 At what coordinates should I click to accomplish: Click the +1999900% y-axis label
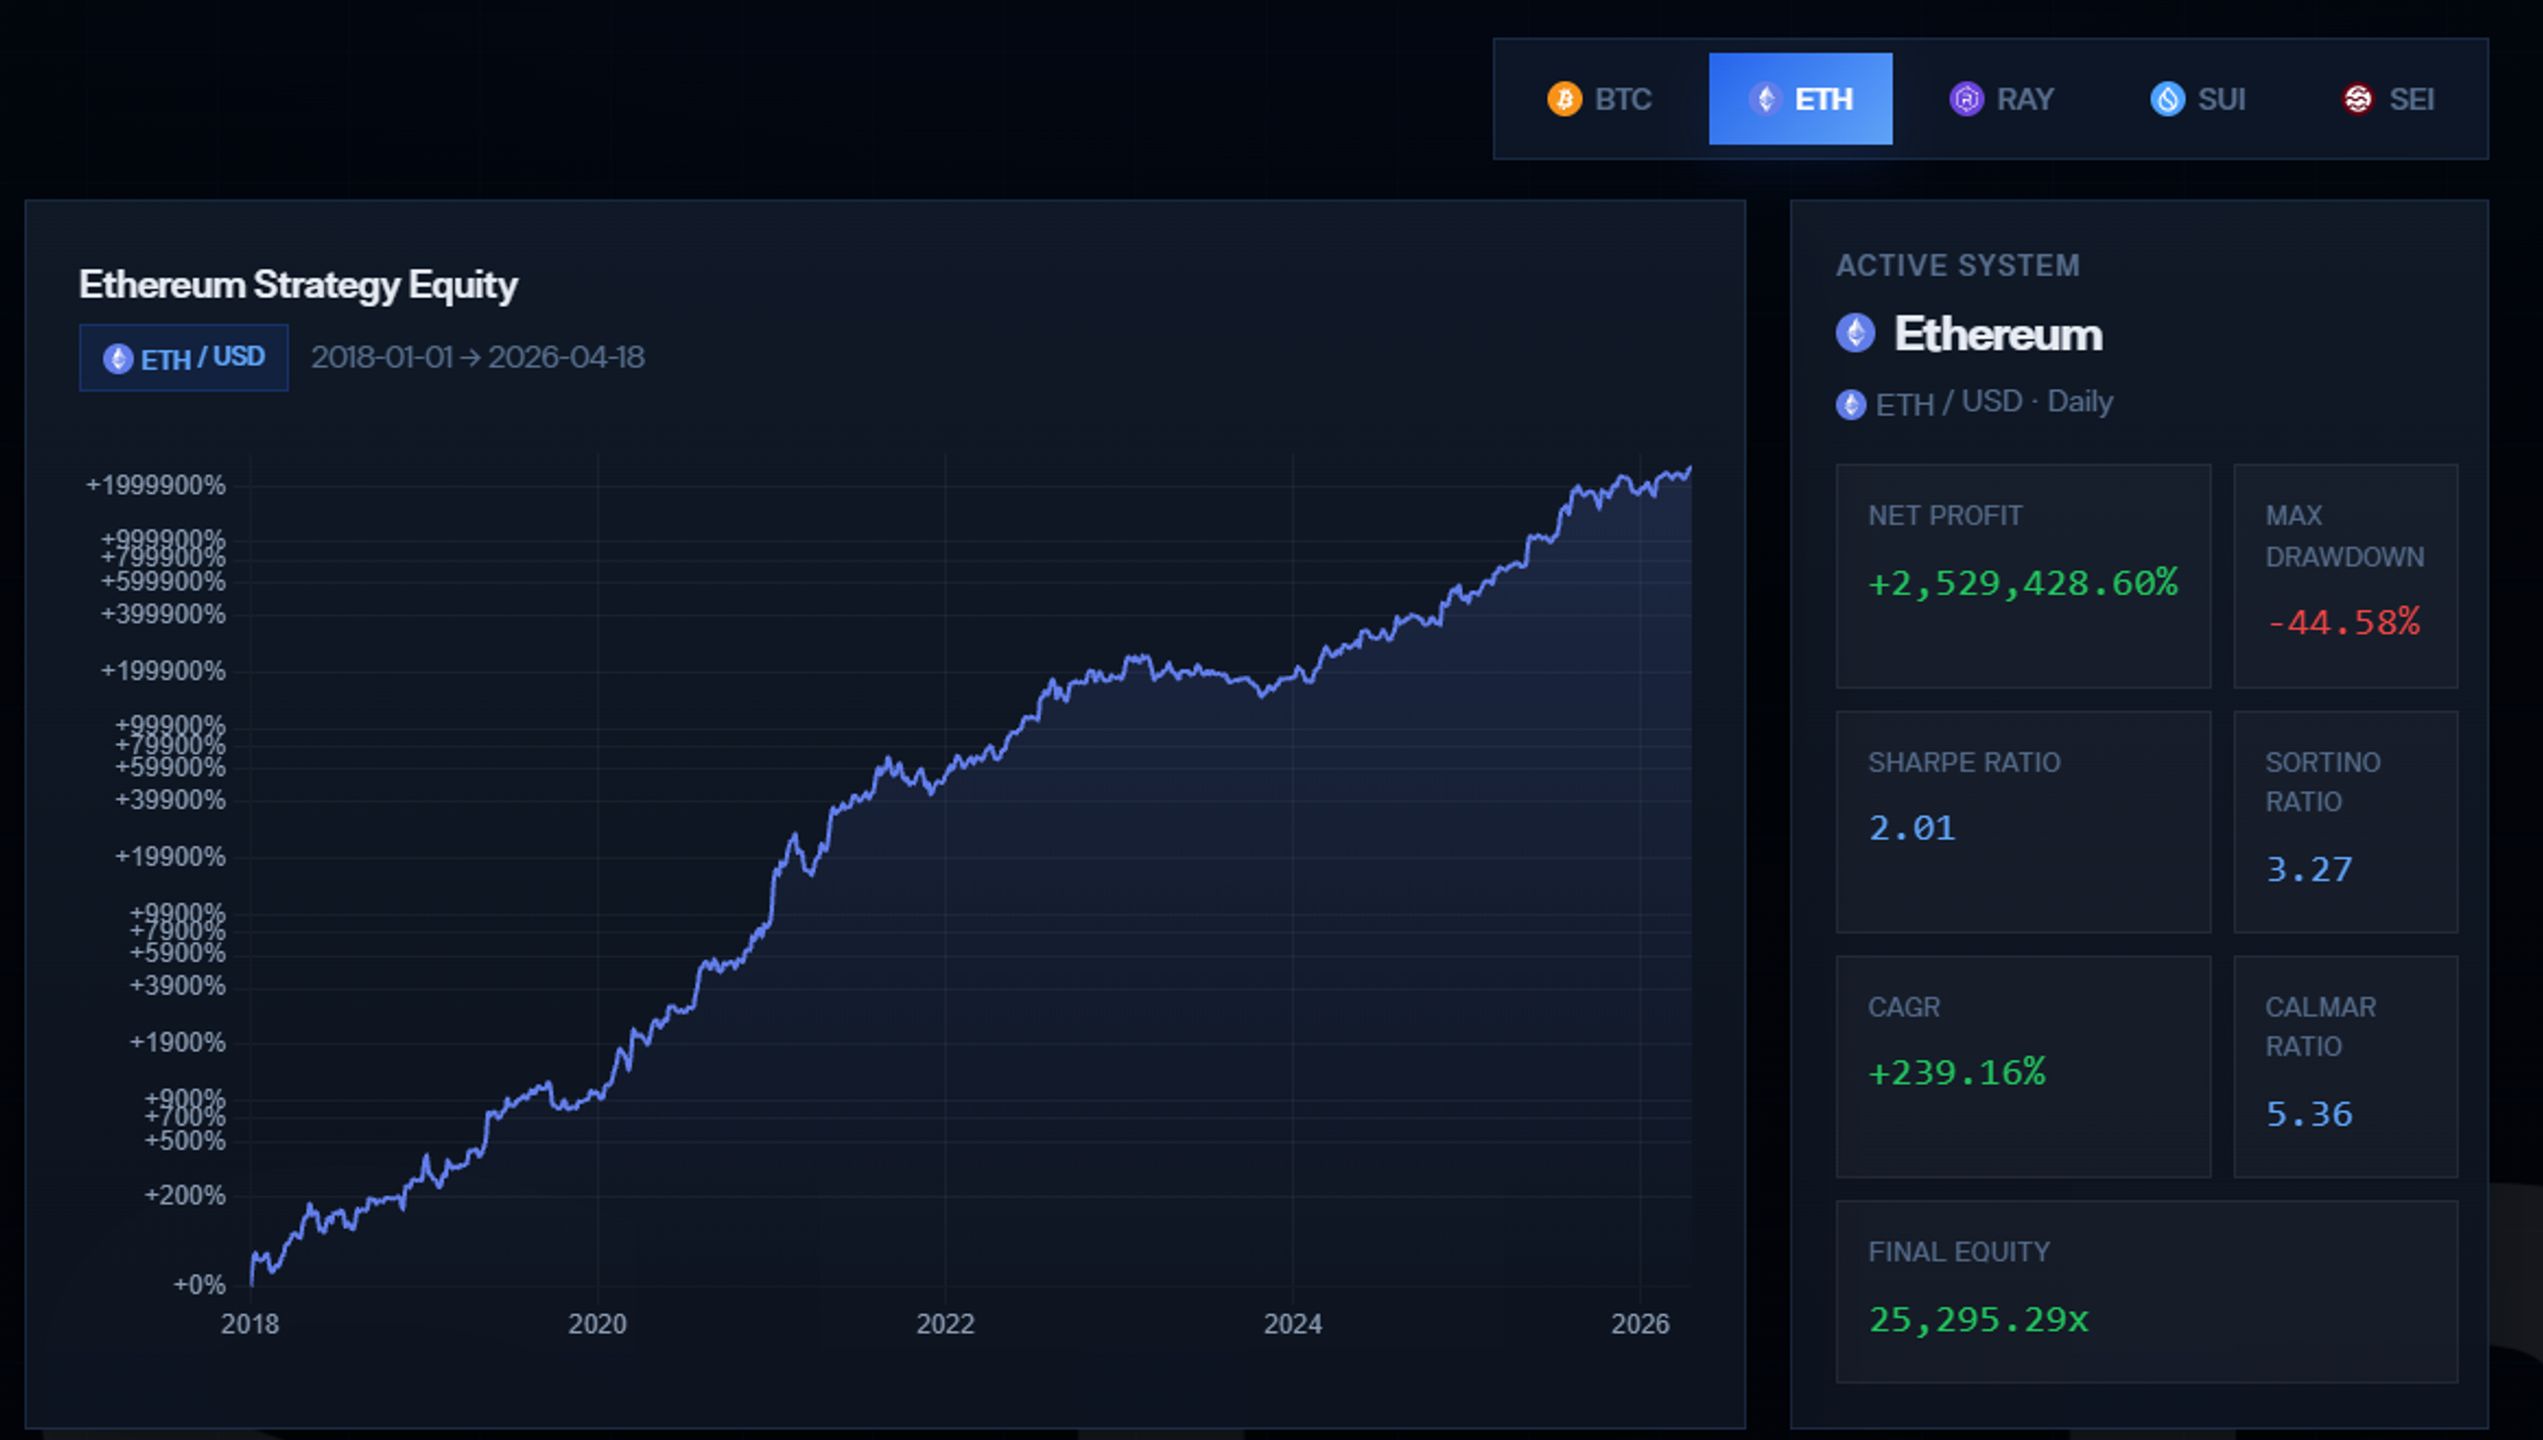click(156, 486)
